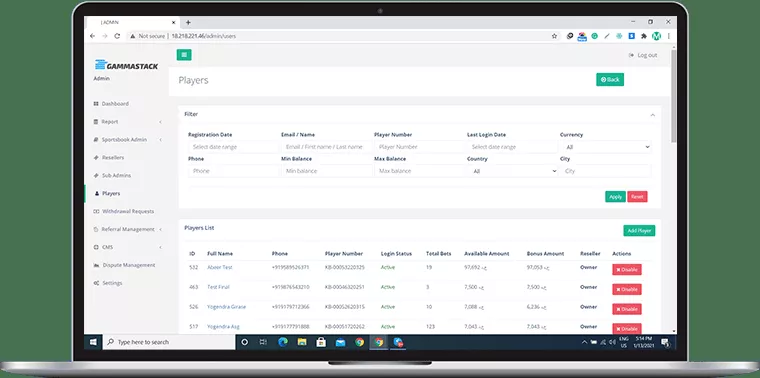Image resolution: width=760 pixels, height=378 pixels.
Task: Click the page vertical scrollbar
Action: [x=674, y=95]
